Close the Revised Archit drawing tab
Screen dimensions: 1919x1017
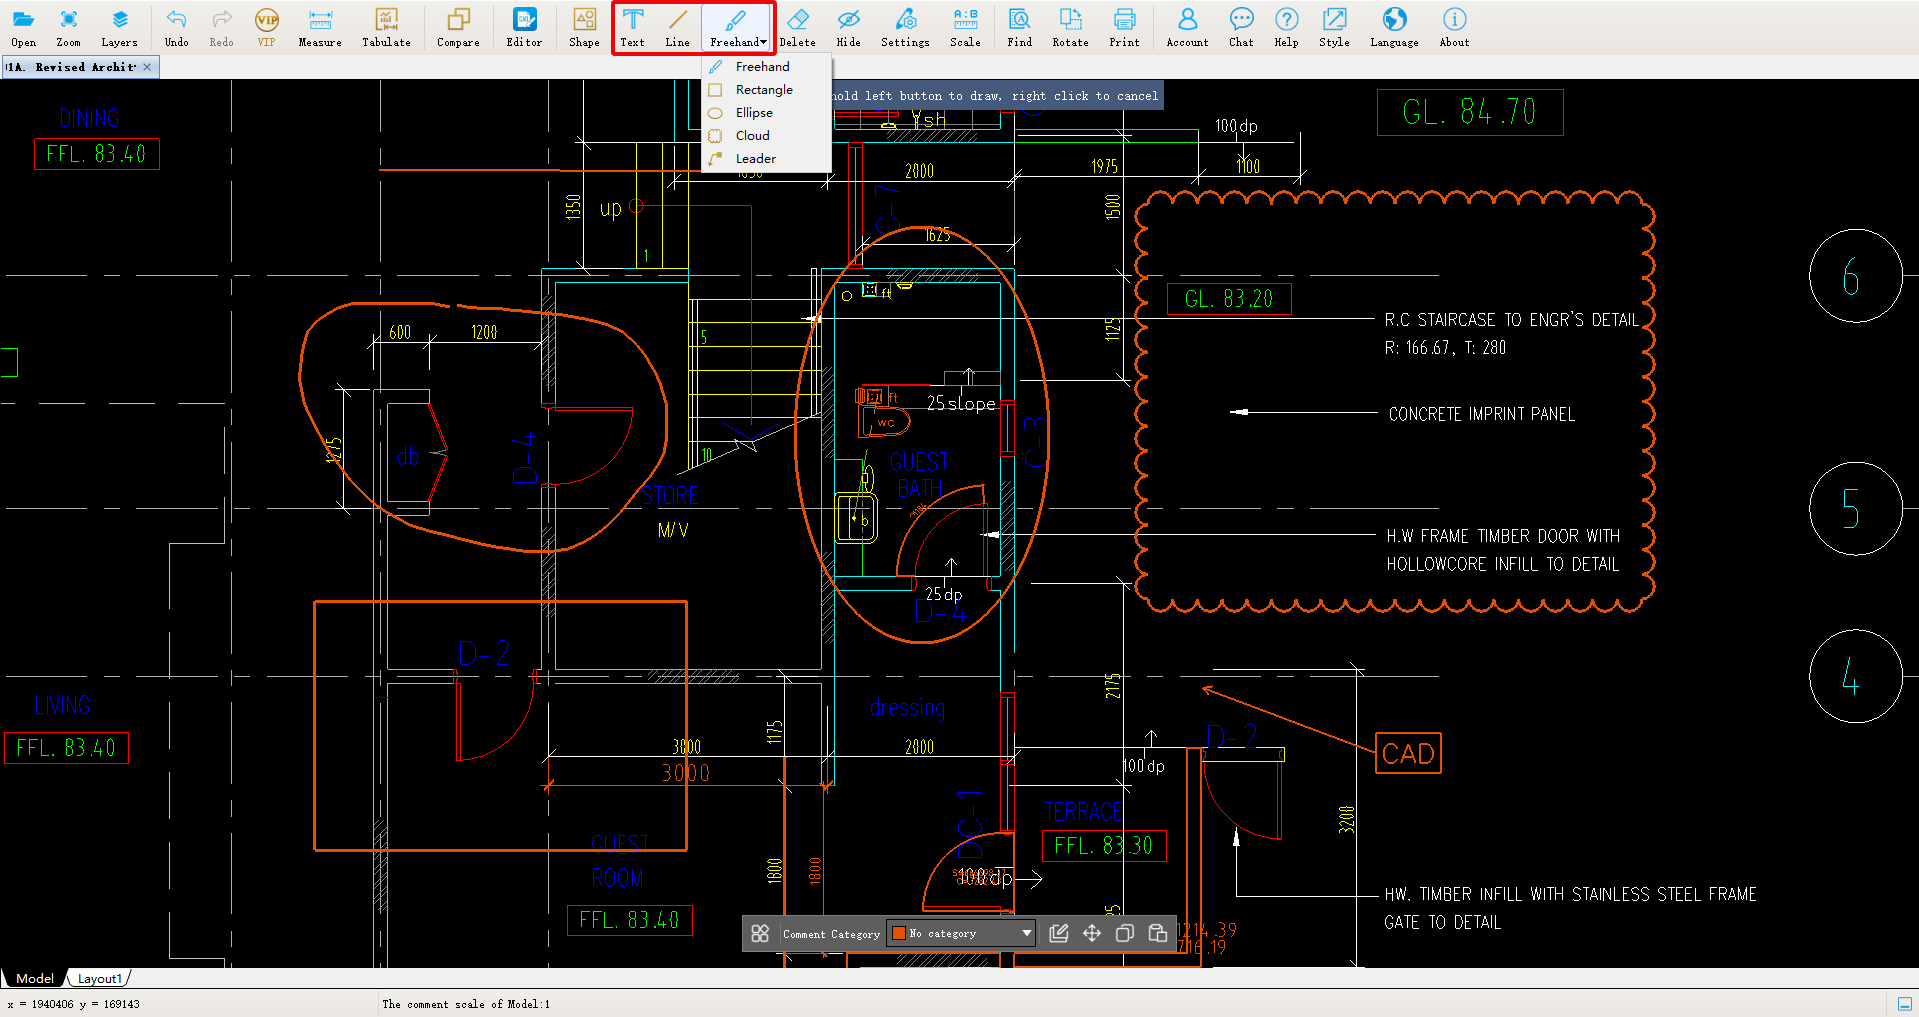pos(147,67)
